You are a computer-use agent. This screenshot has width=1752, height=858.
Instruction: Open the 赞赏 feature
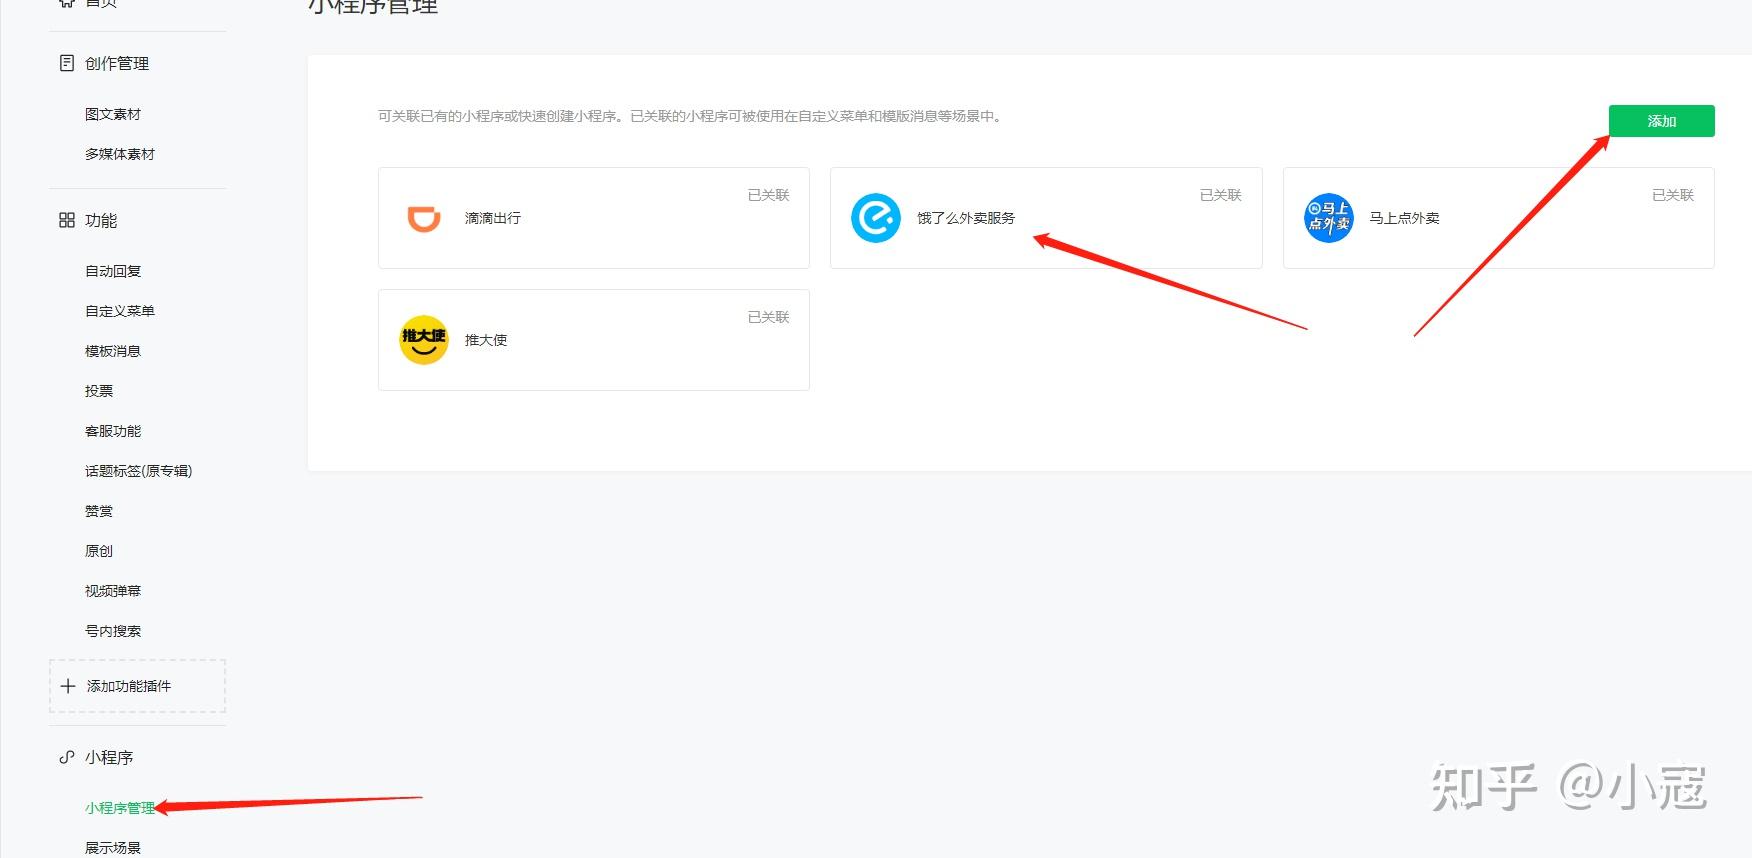[x=99, y=511]
